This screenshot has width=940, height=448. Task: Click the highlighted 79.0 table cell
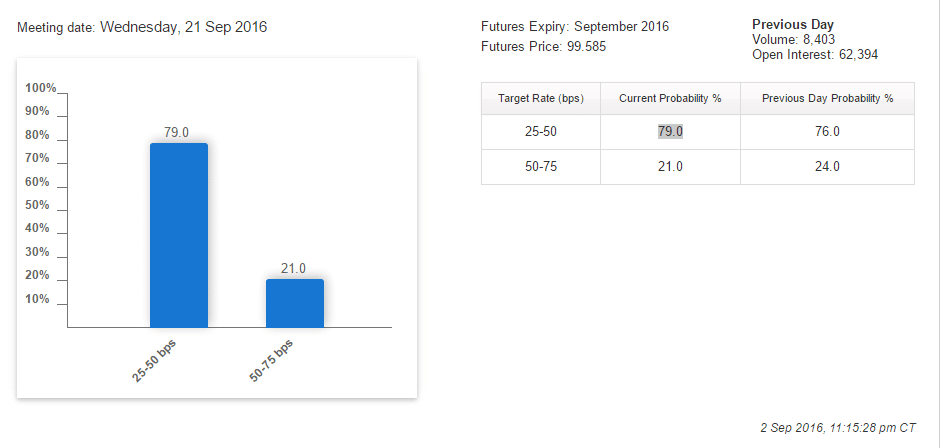coord(670,132)
